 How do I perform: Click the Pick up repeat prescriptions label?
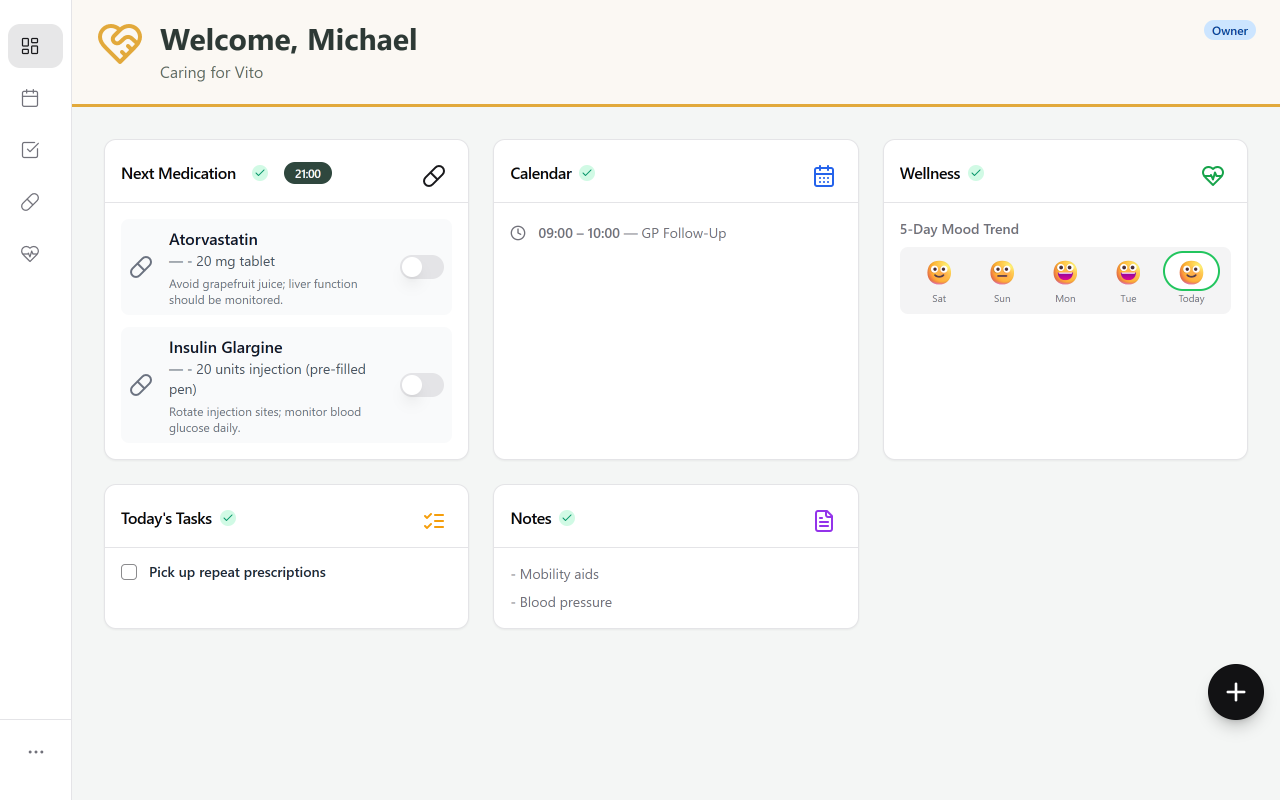(237, 572)
